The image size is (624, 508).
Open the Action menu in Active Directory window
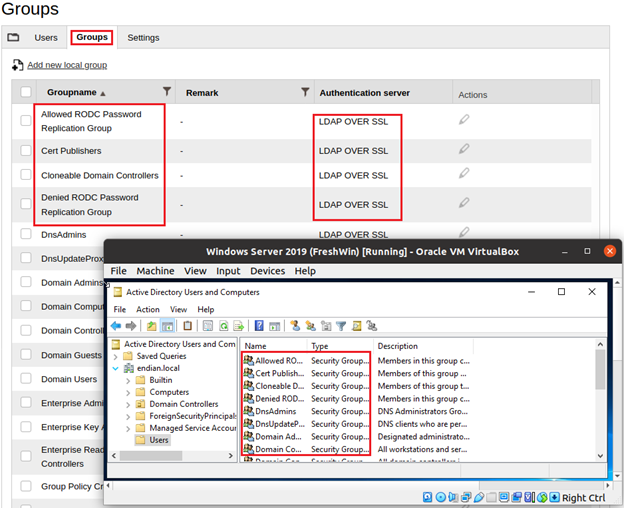tap(148, 309)
